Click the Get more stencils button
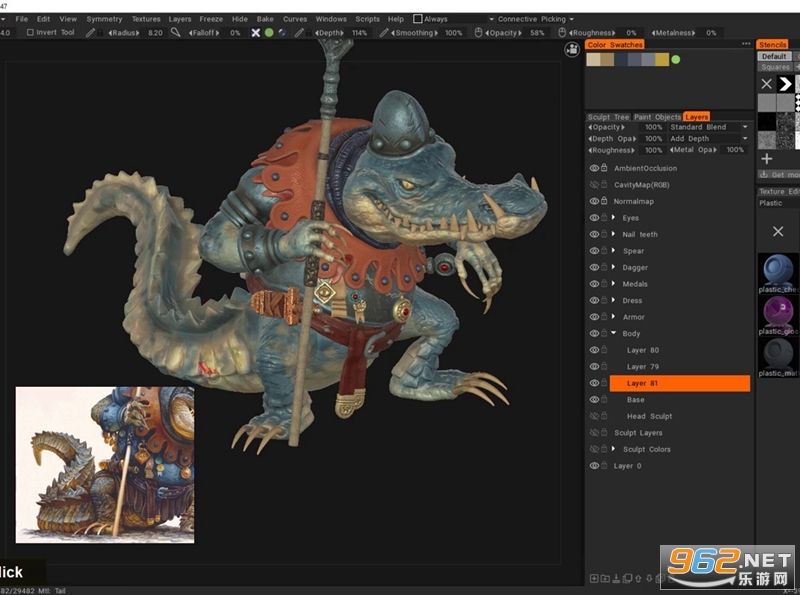The image size is (800, 595). [x=779, y=175]
